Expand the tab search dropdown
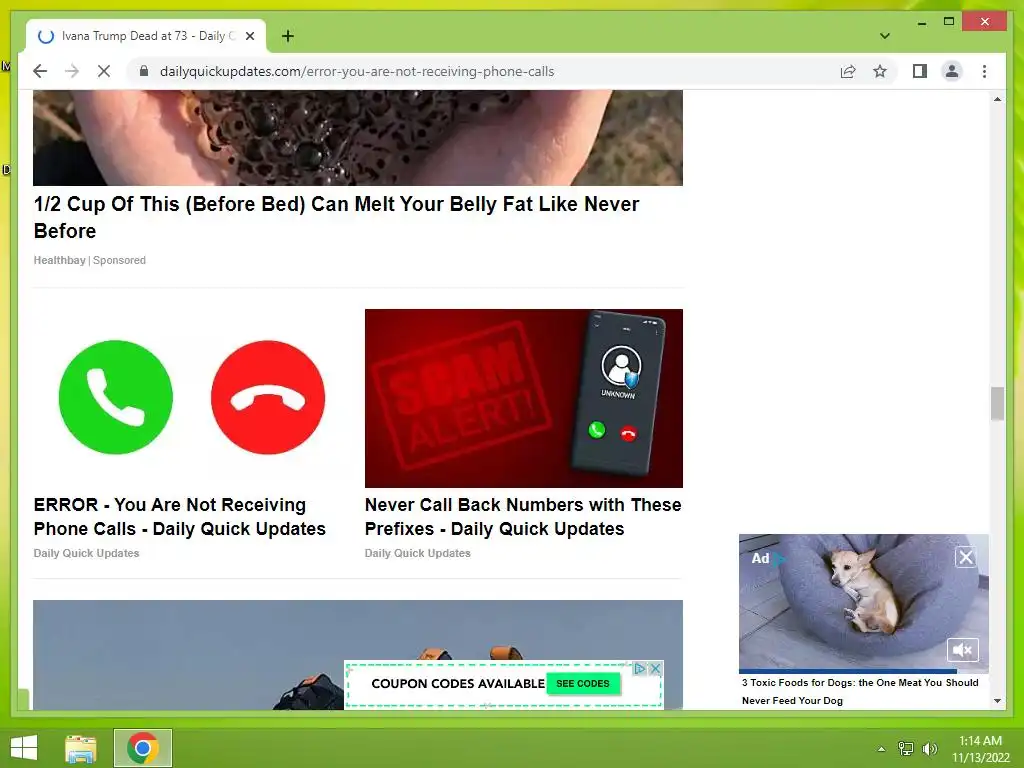Viewport: 1024px width, 768px height. coord(885,36)
